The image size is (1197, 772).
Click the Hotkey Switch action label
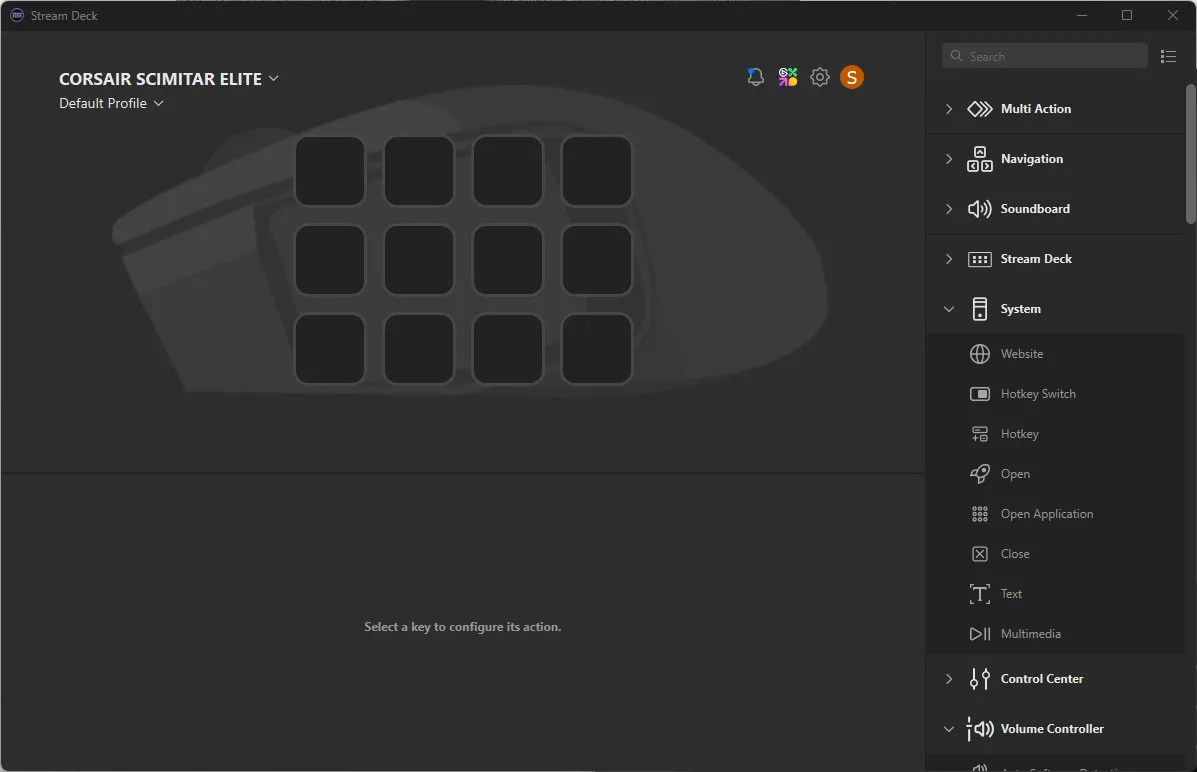tap(1038, 394)
